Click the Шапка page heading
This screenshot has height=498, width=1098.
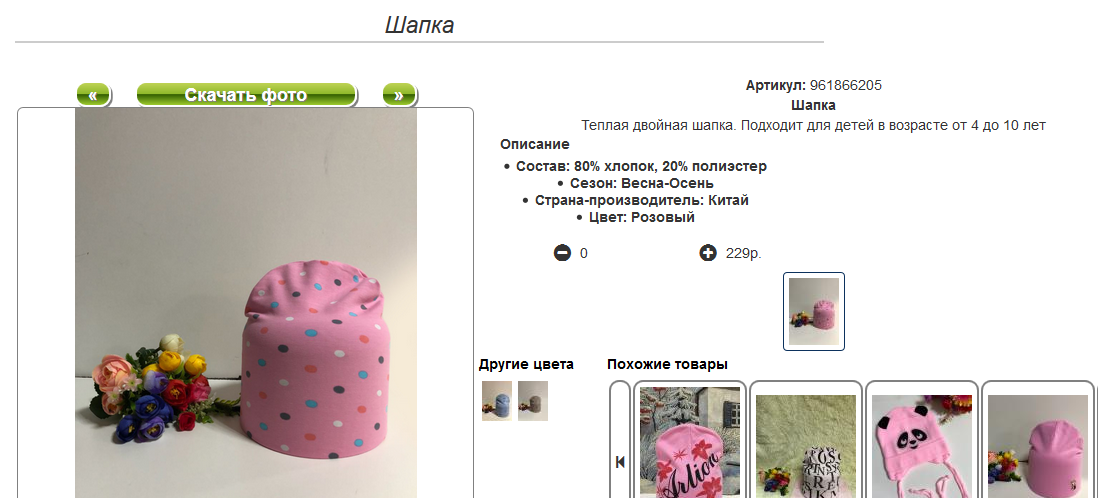coord(419,25)
